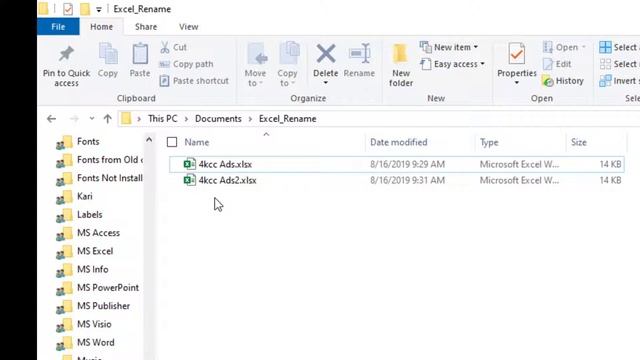Navigate to This PC breadcrumb
Screen dimensions: 640x360
coord(162,119)
